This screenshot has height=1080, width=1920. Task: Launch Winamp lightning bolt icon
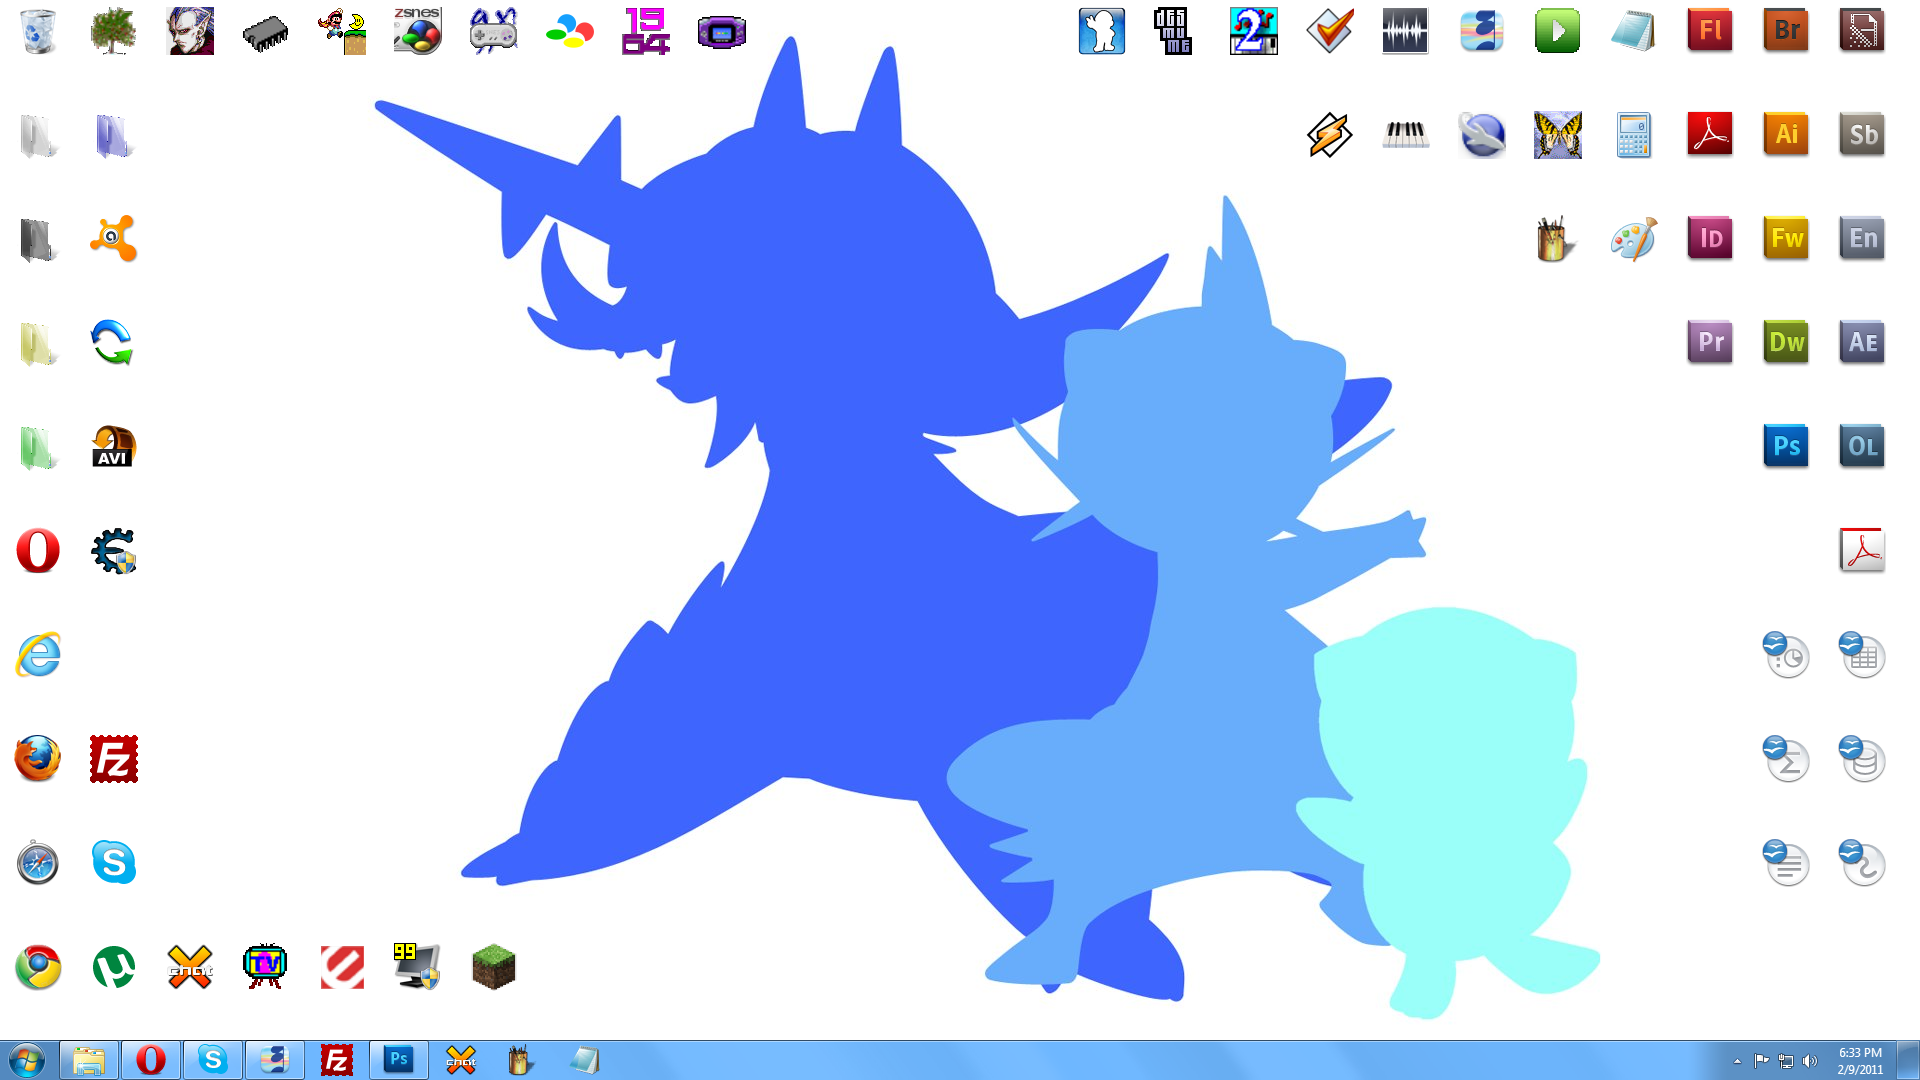point(1330,135)
